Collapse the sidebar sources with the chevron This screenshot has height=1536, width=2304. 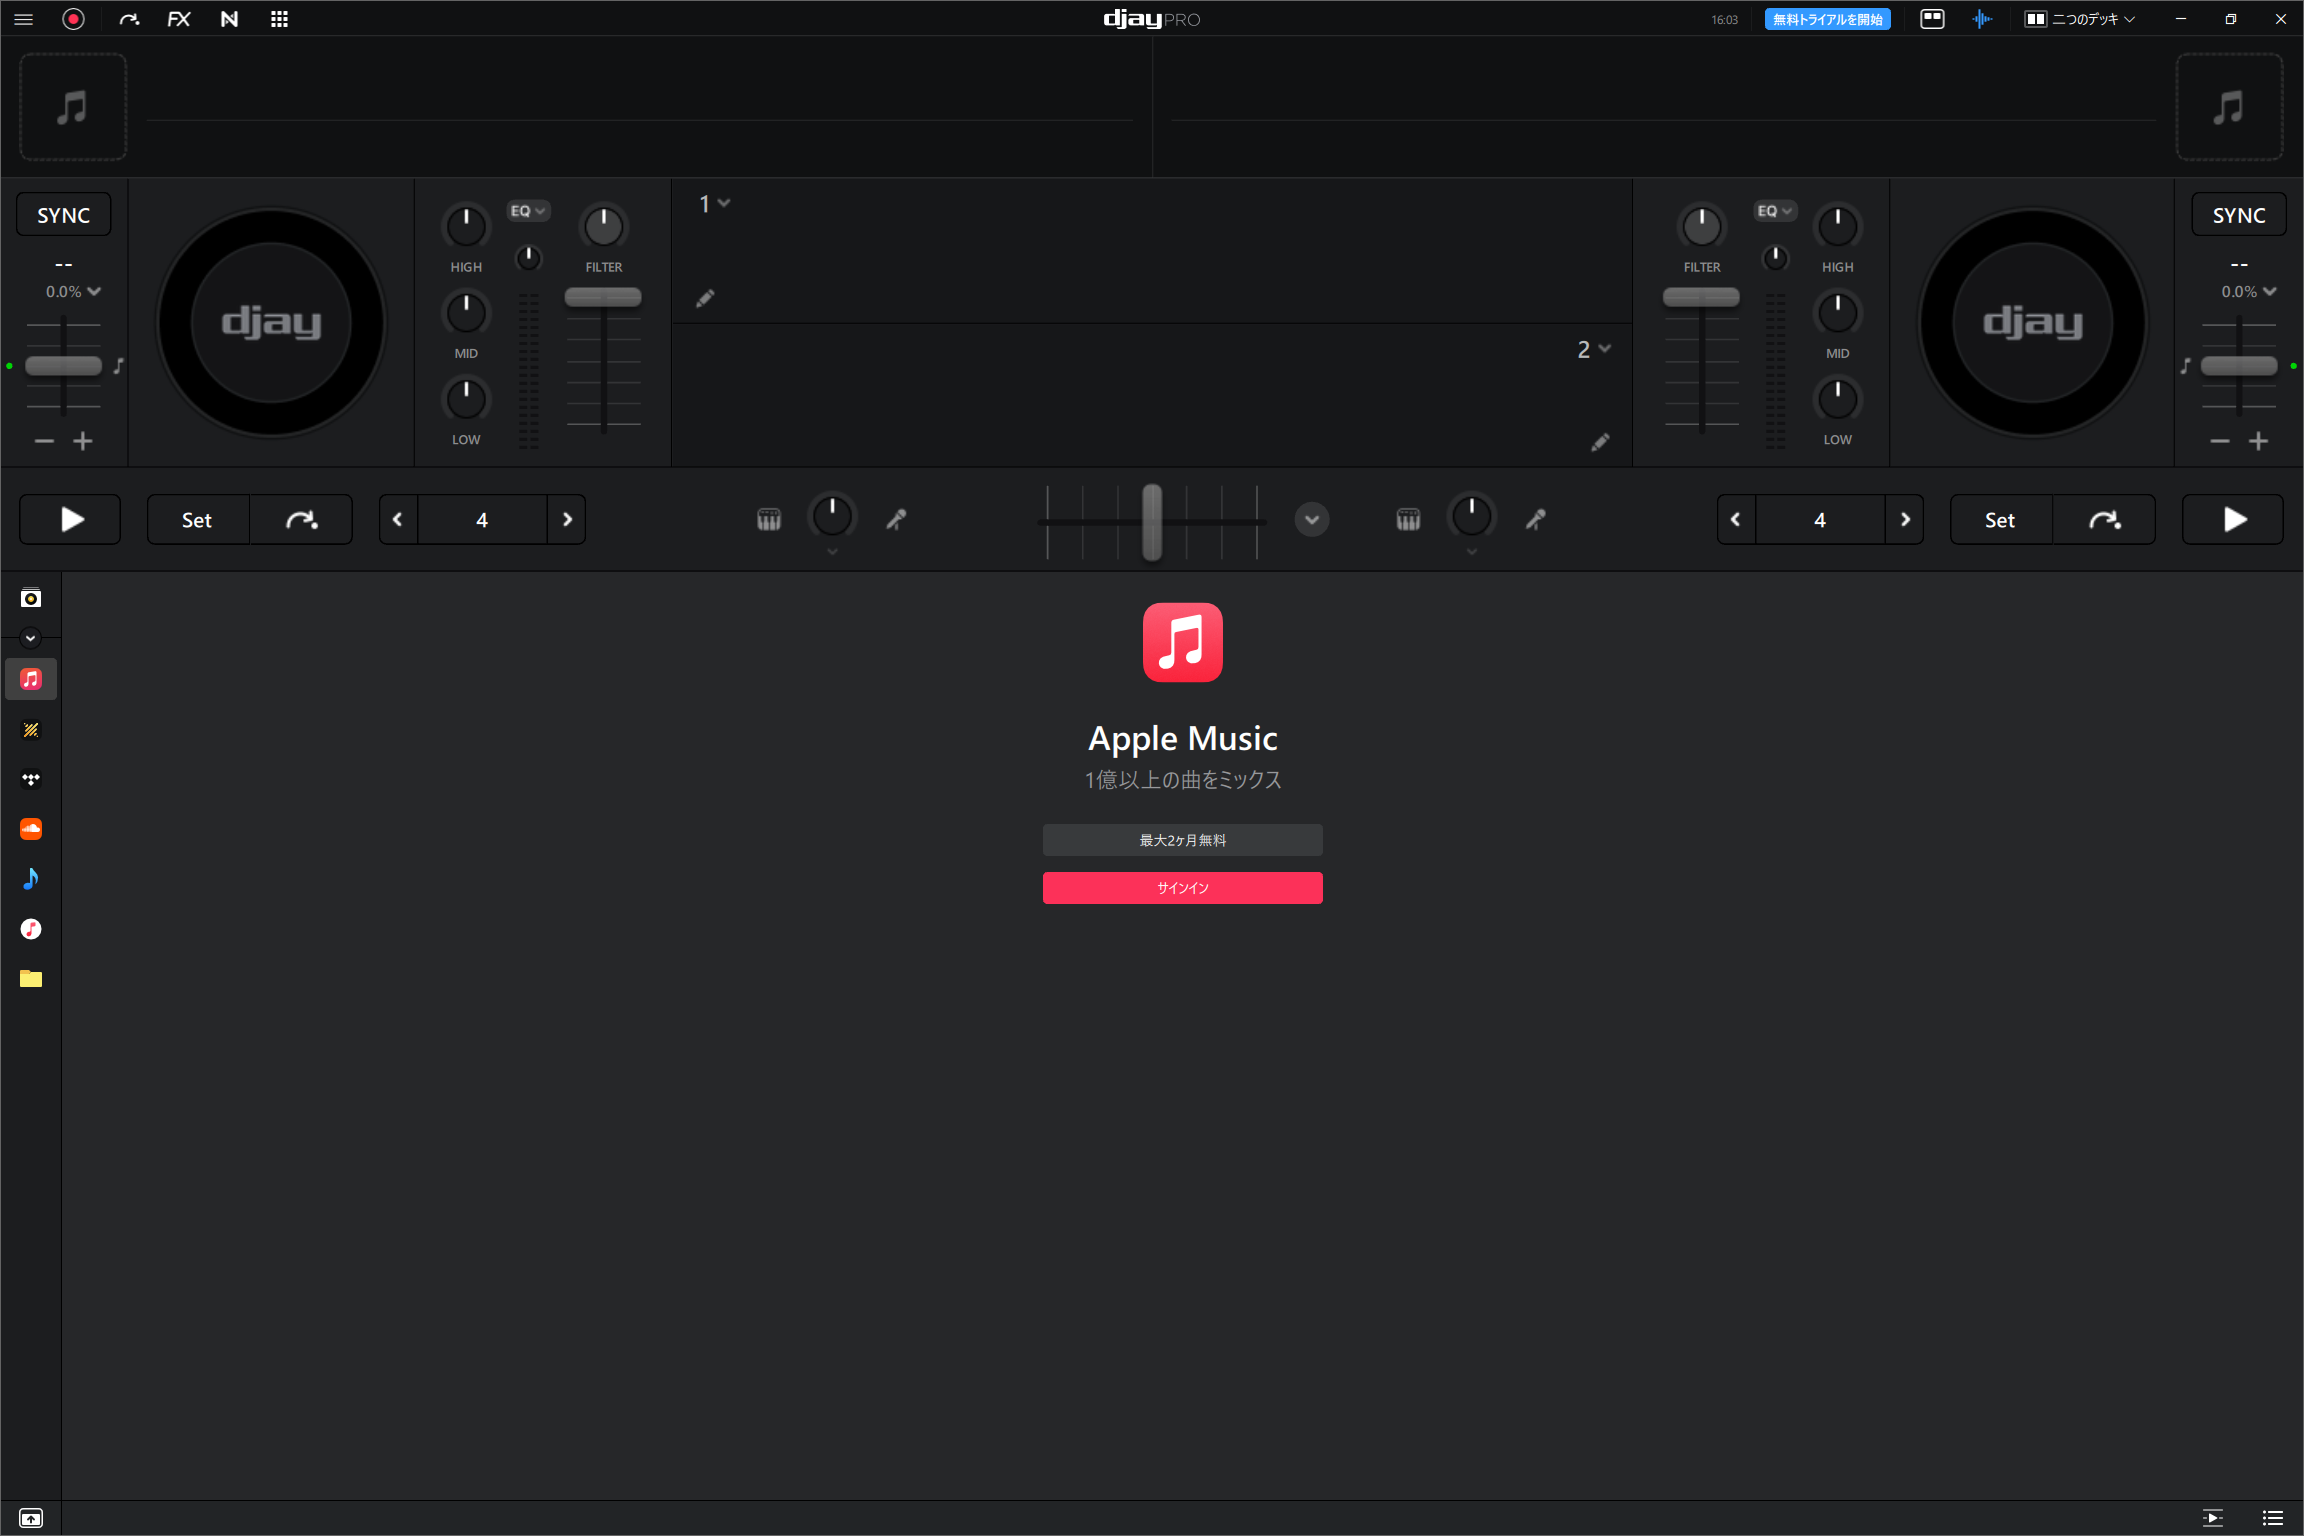30,638
